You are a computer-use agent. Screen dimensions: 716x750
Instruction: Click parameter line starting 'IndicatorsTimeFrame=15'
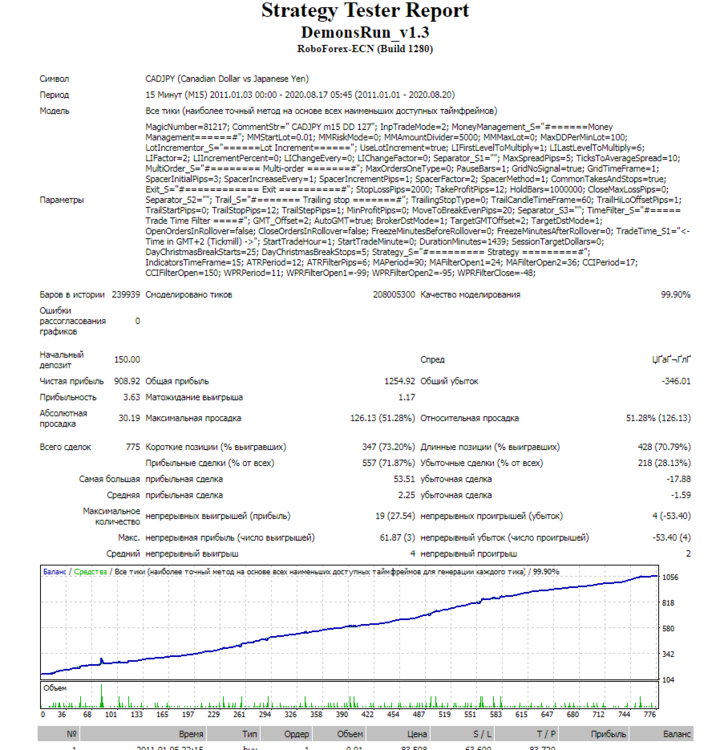pyautogui.click(x=391, y=263)
